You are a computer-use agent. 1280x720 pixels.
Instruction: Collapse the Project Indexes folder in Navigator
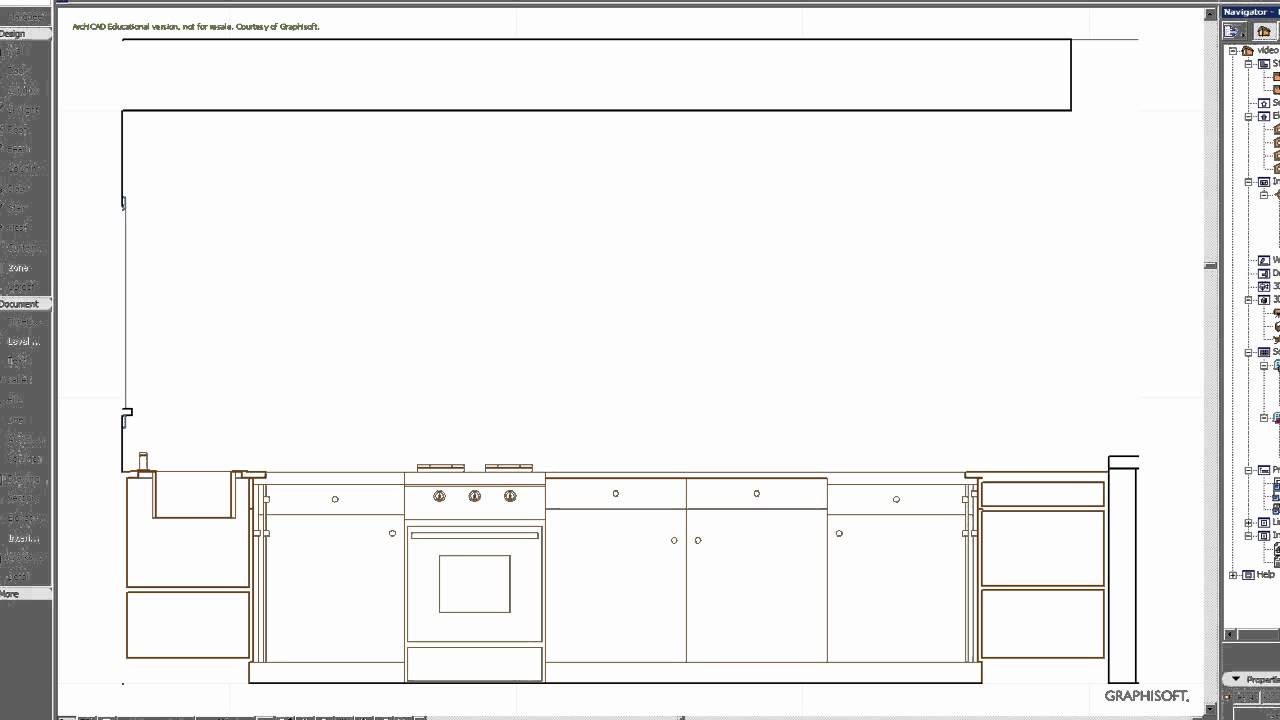point(1249,469)
